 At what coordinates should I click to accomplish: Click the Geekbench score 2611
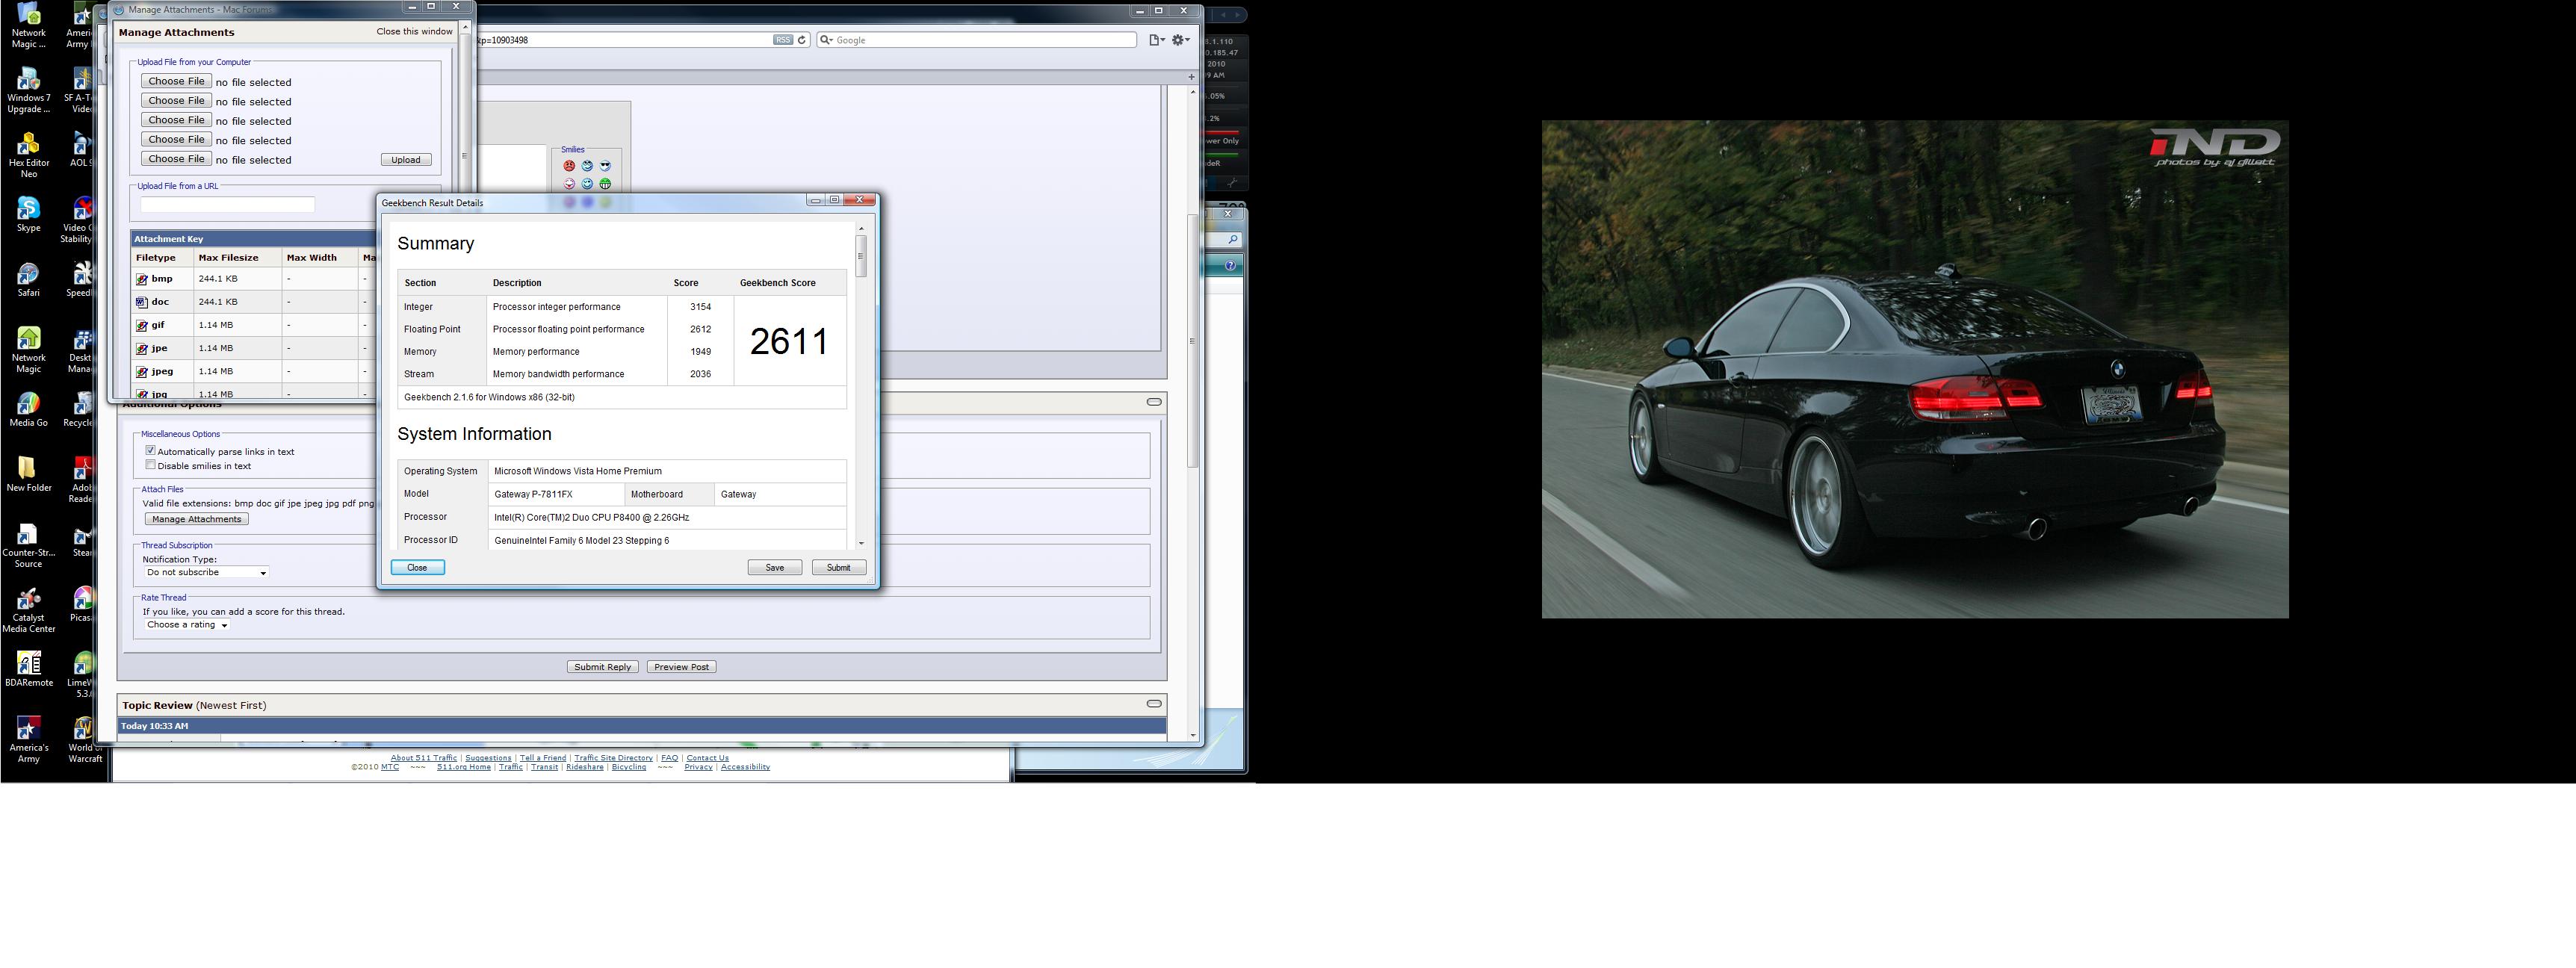[x=789, y=341]
